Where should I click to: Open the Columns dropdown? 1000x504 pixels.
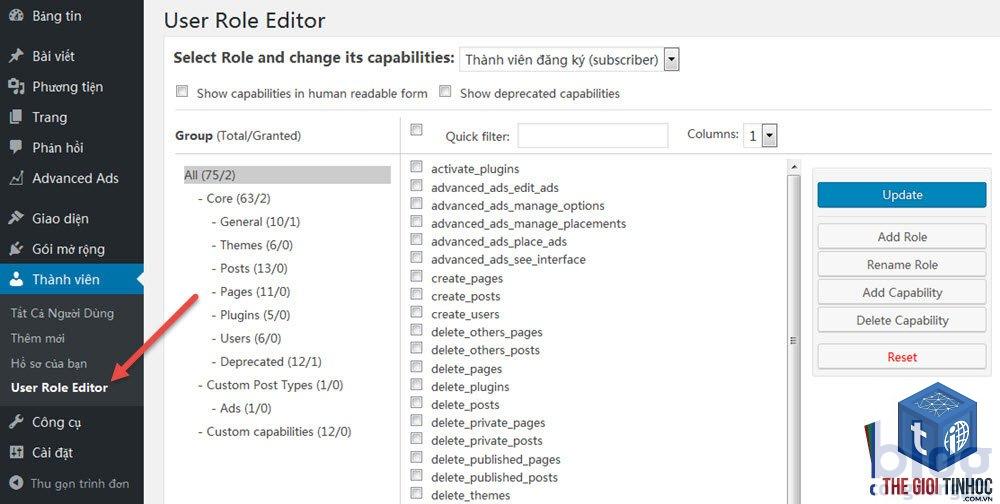tap(760, 136)
